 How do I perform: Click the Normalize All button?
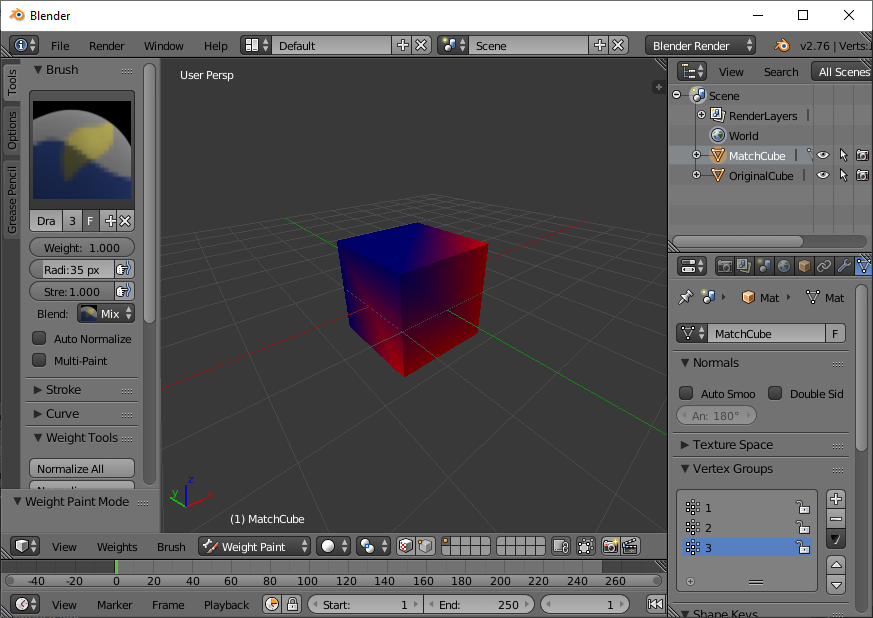click(82, 468)
